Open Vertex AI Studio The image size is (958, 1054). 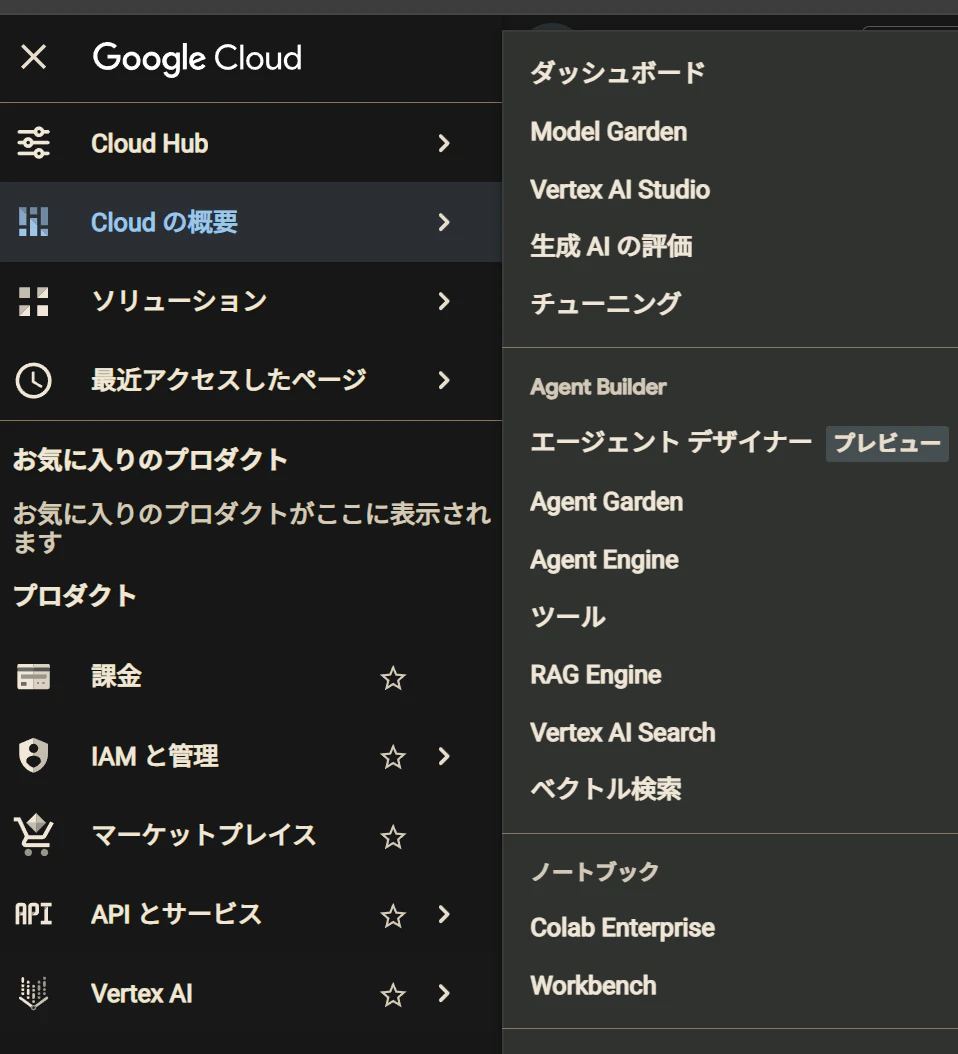pyautogui.click(x=620, y=190)
